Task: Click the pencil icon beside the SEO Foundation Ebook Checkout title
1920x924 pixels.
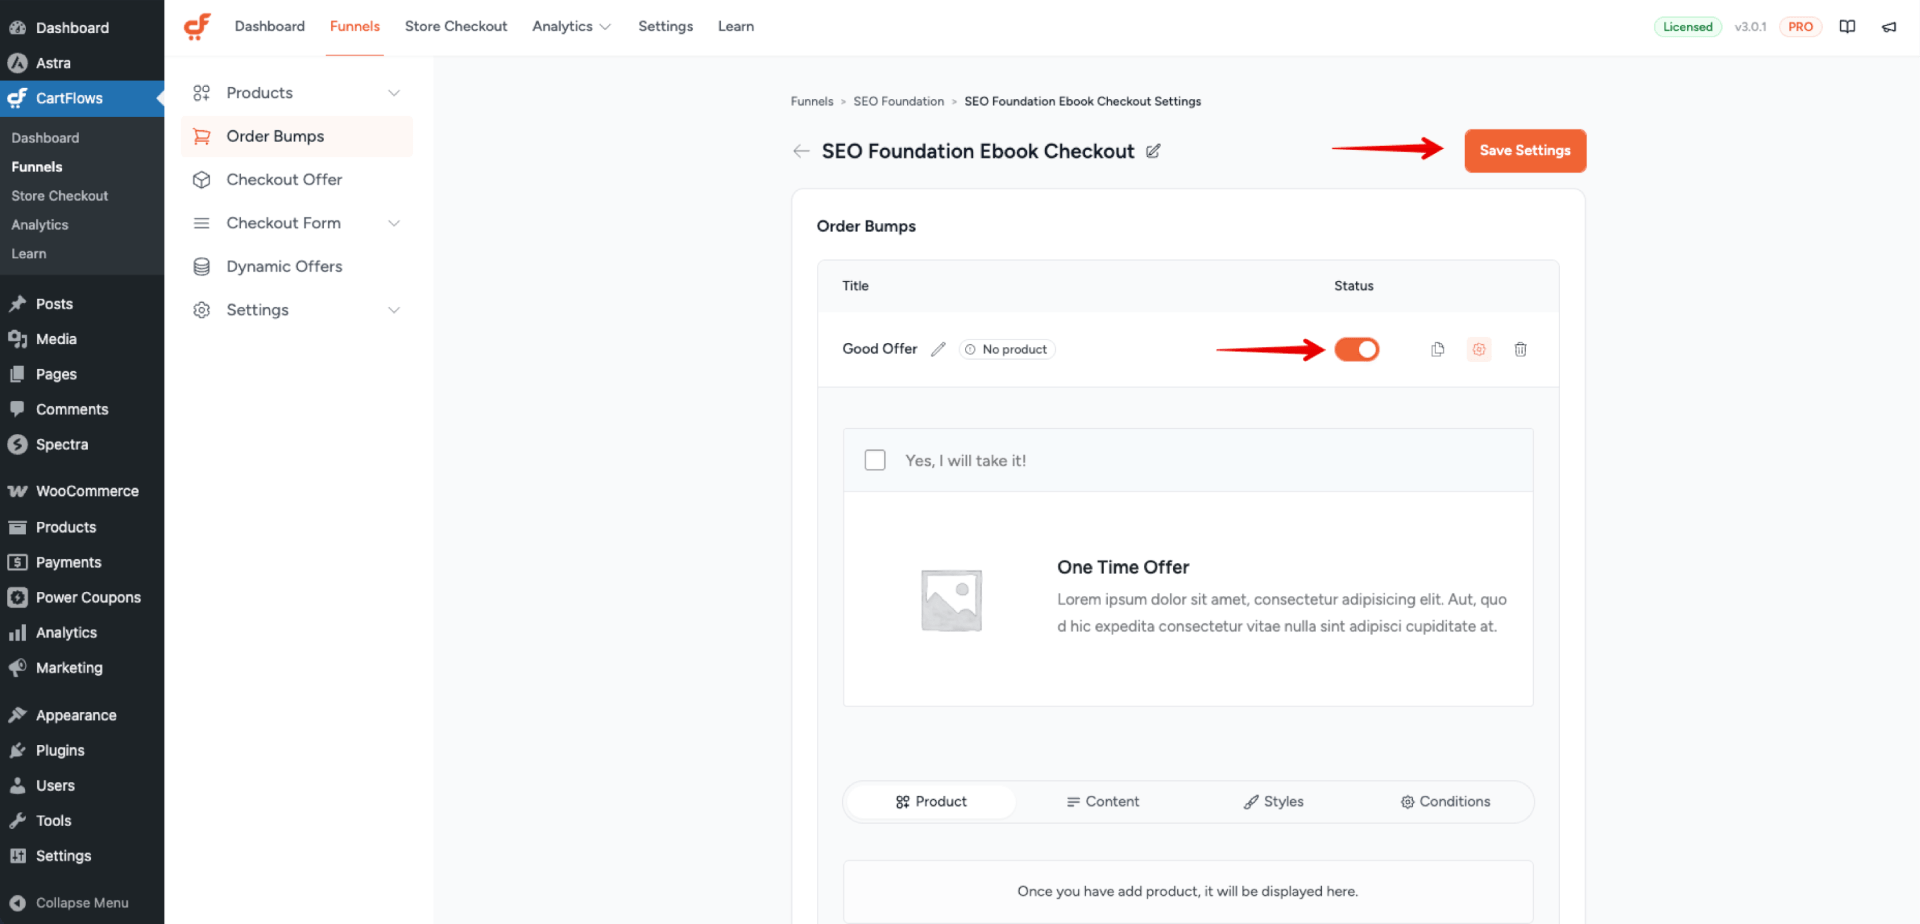Action: tap(1153, 151)
